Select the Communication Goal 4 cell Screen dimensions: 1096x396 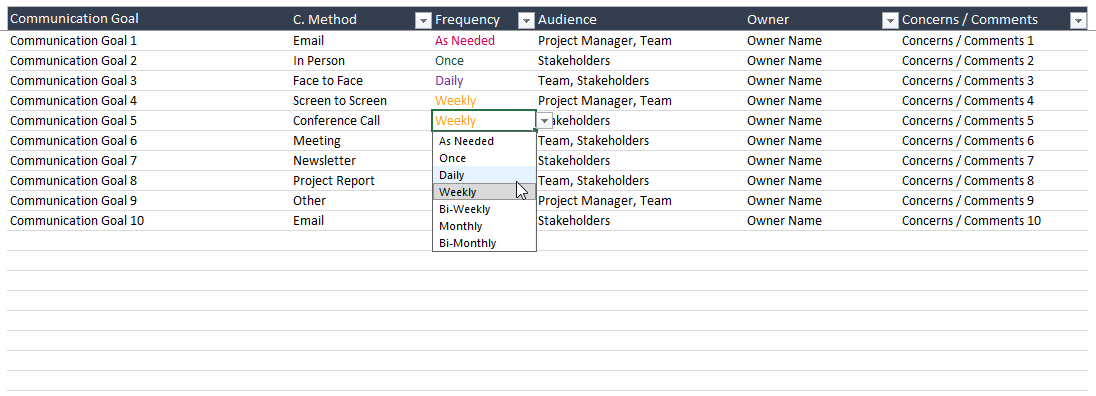[149, 101]
